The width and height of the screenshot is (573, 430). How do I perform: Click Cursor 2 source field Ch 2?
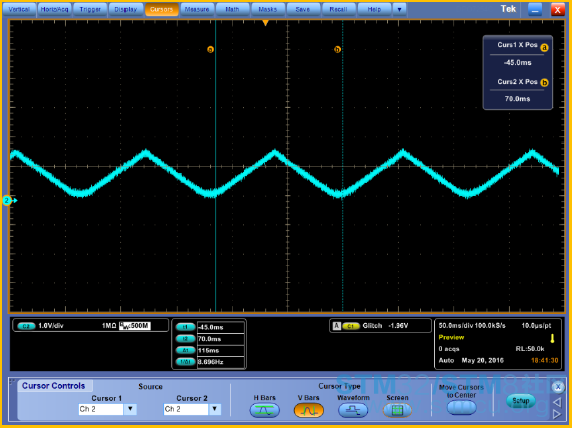(186, 409)
